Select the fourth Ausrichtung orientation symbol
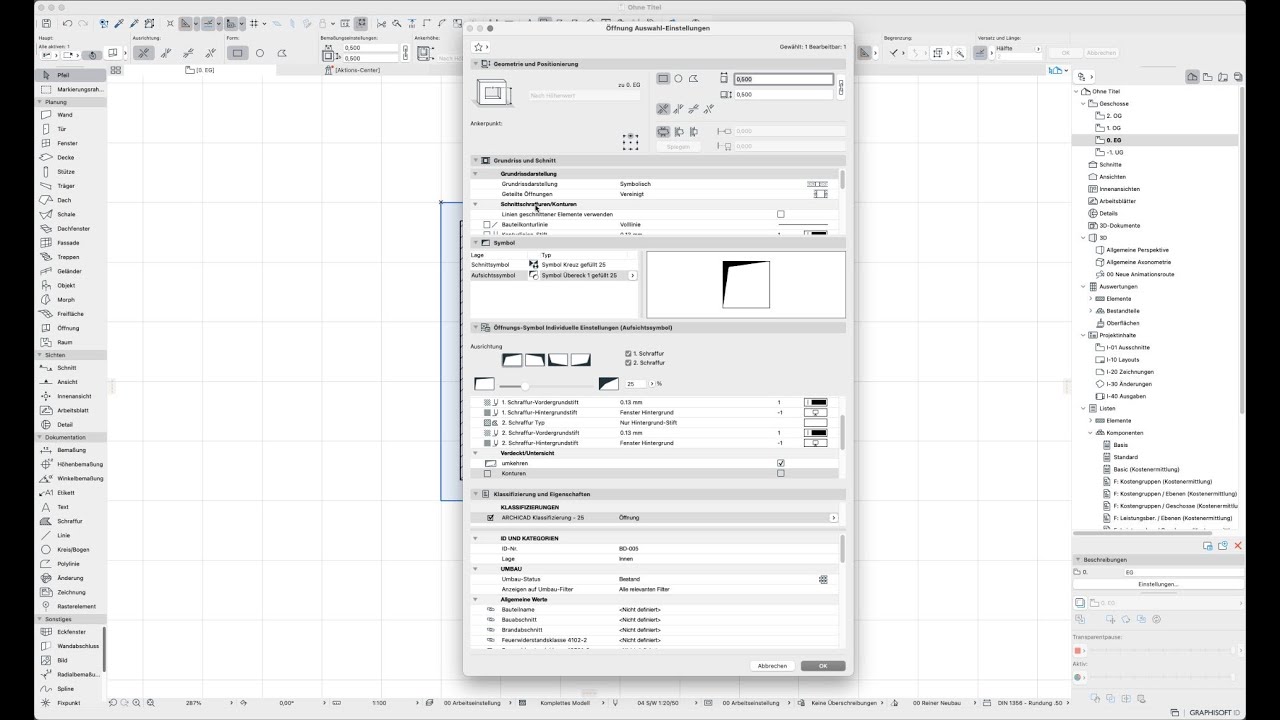1280x720 pixels. click(580, 360)
